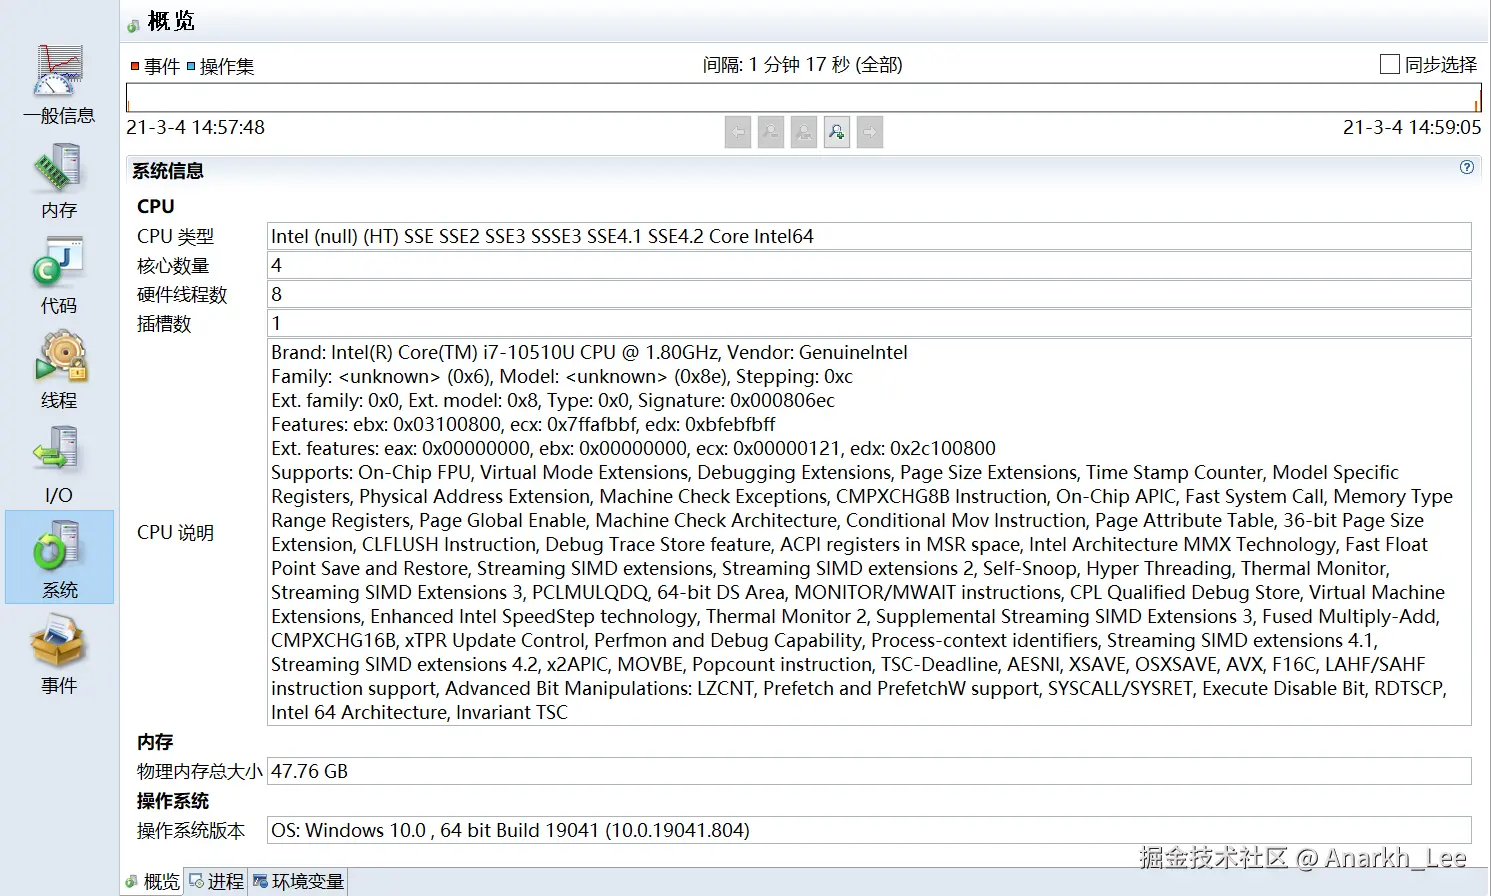Screen dimensions: 1491x896
Task: Switch to the 环境变量 bottom tab
Action: (298, 881)
